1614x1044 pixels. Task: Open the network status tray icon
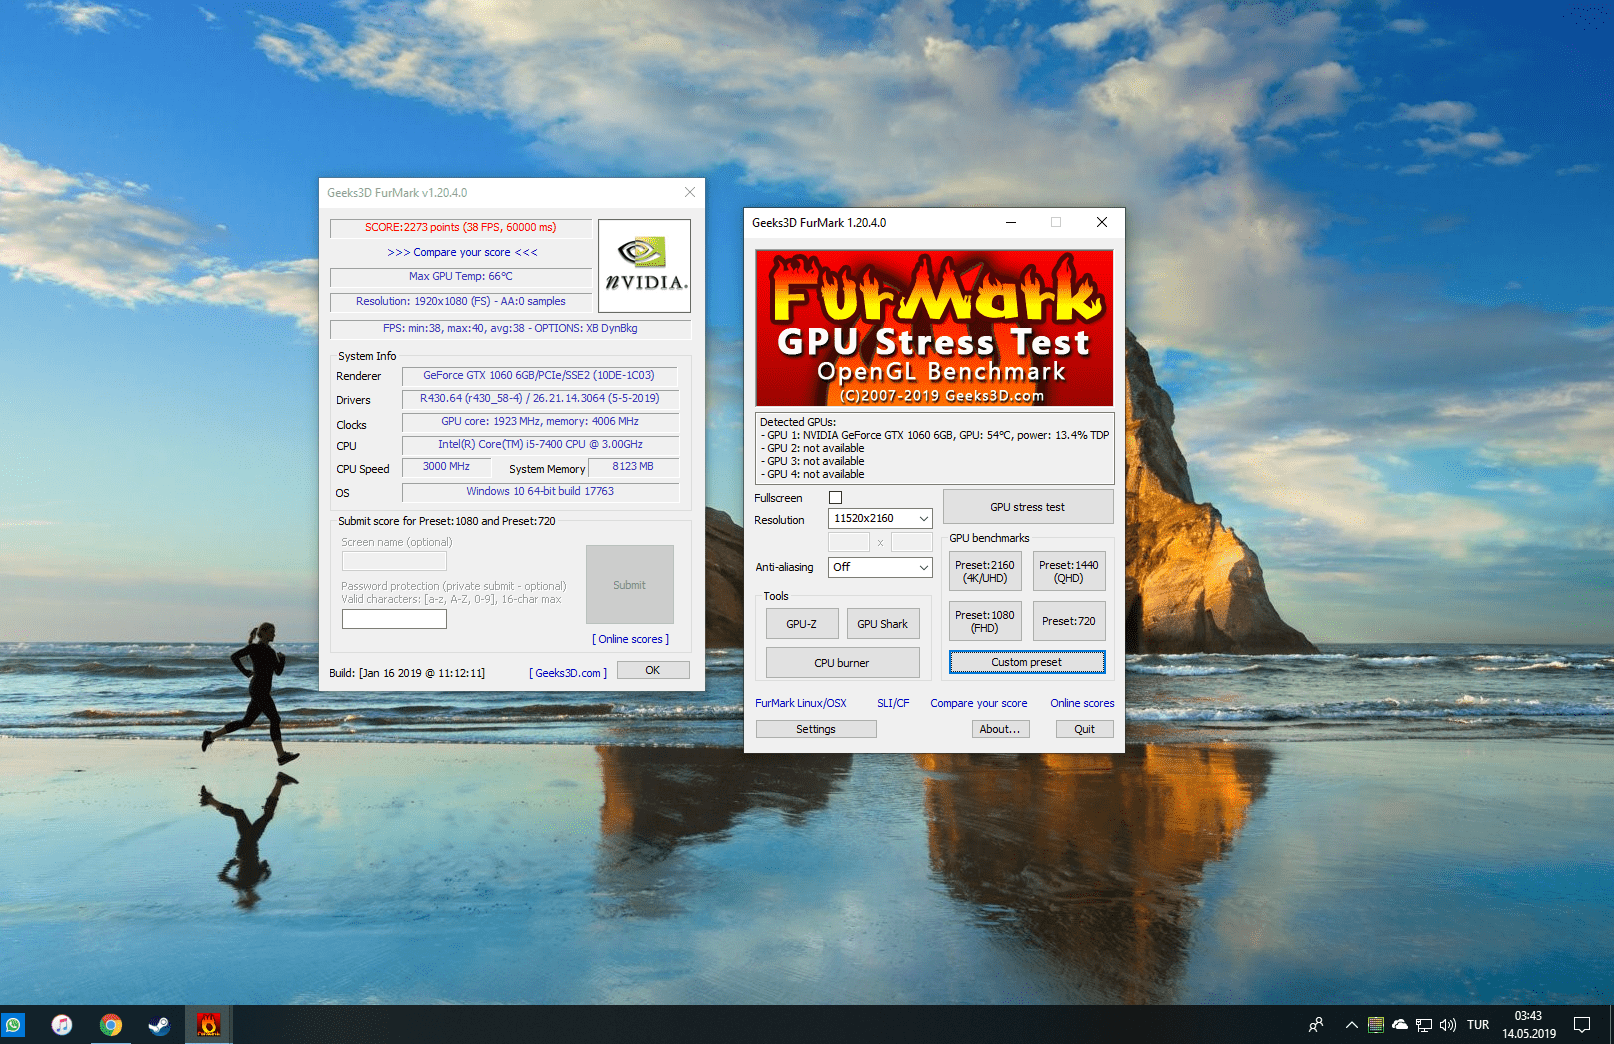coord(1424,1025)
